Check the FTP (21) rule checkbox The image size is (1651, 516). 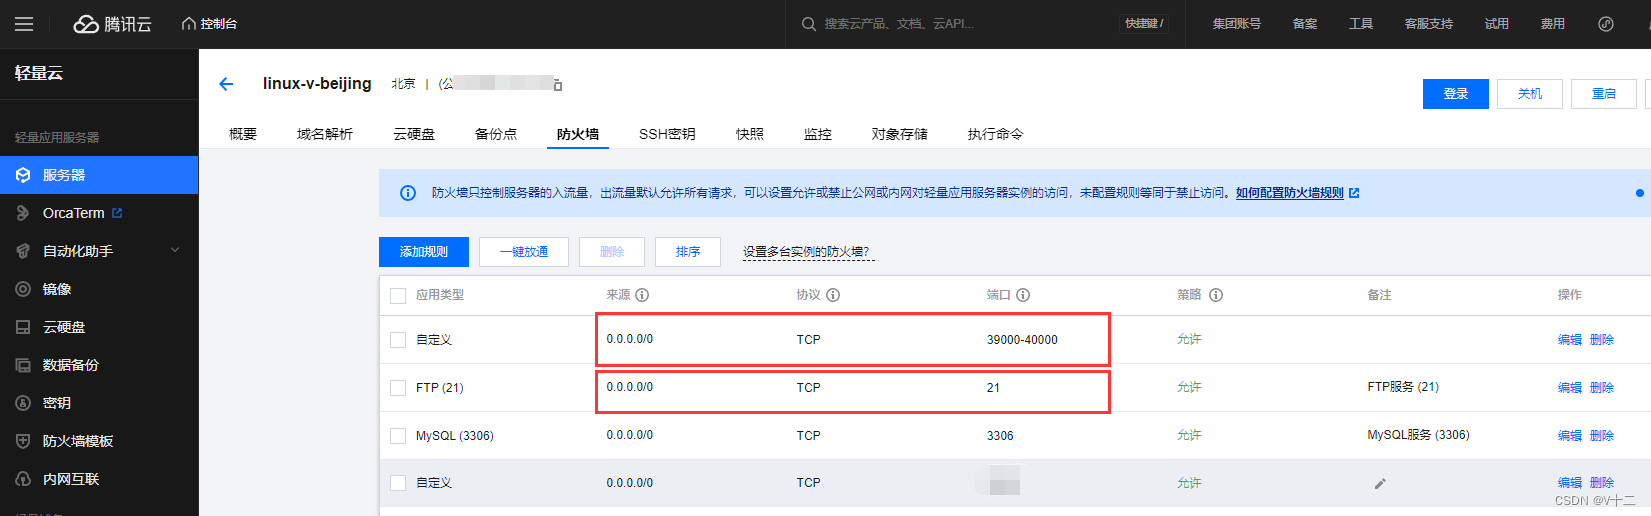point(398,388)
